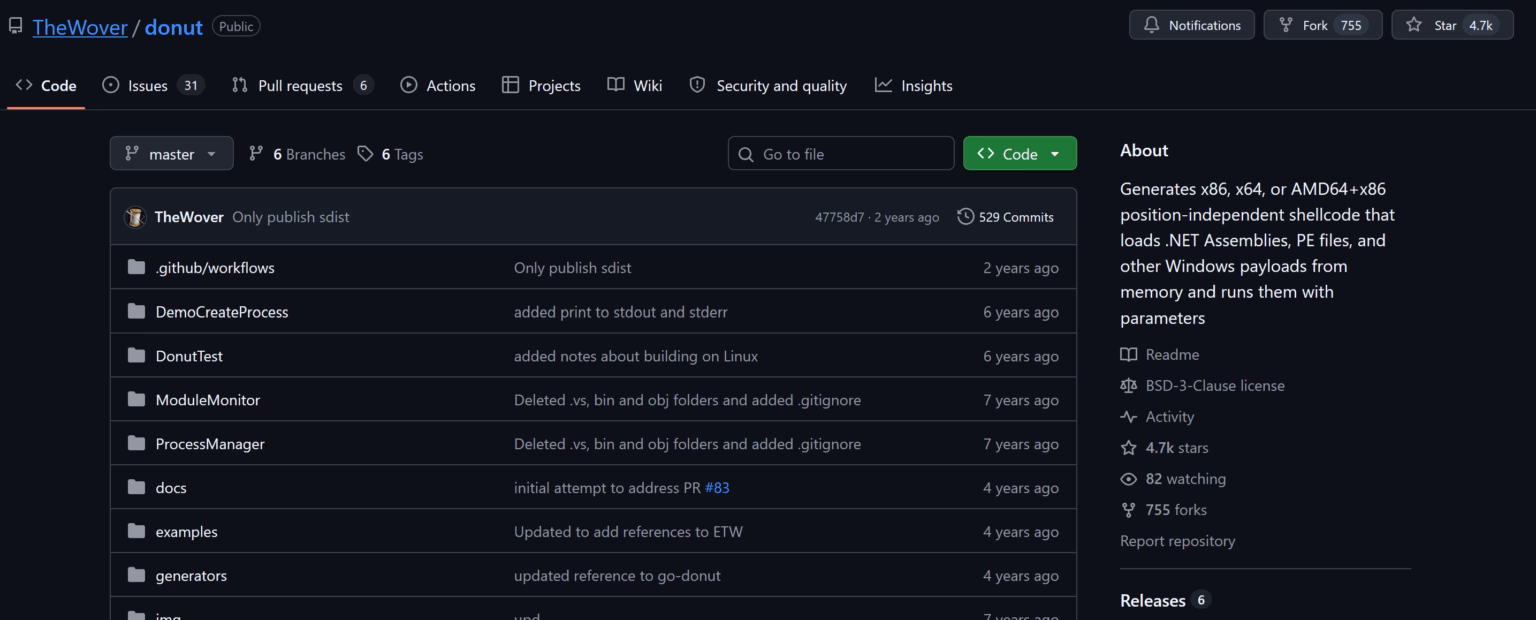This screenshot has width=1536, height=620.
Task: Open the docs folder
Action: (171, 488)
